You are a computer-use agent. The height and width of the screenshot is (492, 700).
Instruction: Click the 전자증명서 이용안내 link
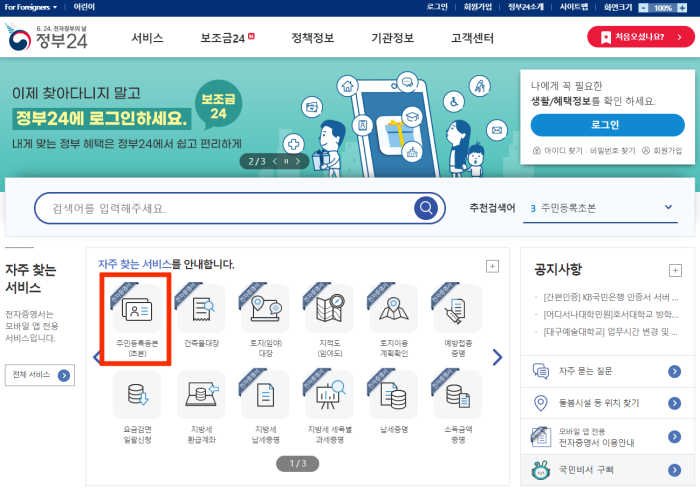[x=596, y=442]
